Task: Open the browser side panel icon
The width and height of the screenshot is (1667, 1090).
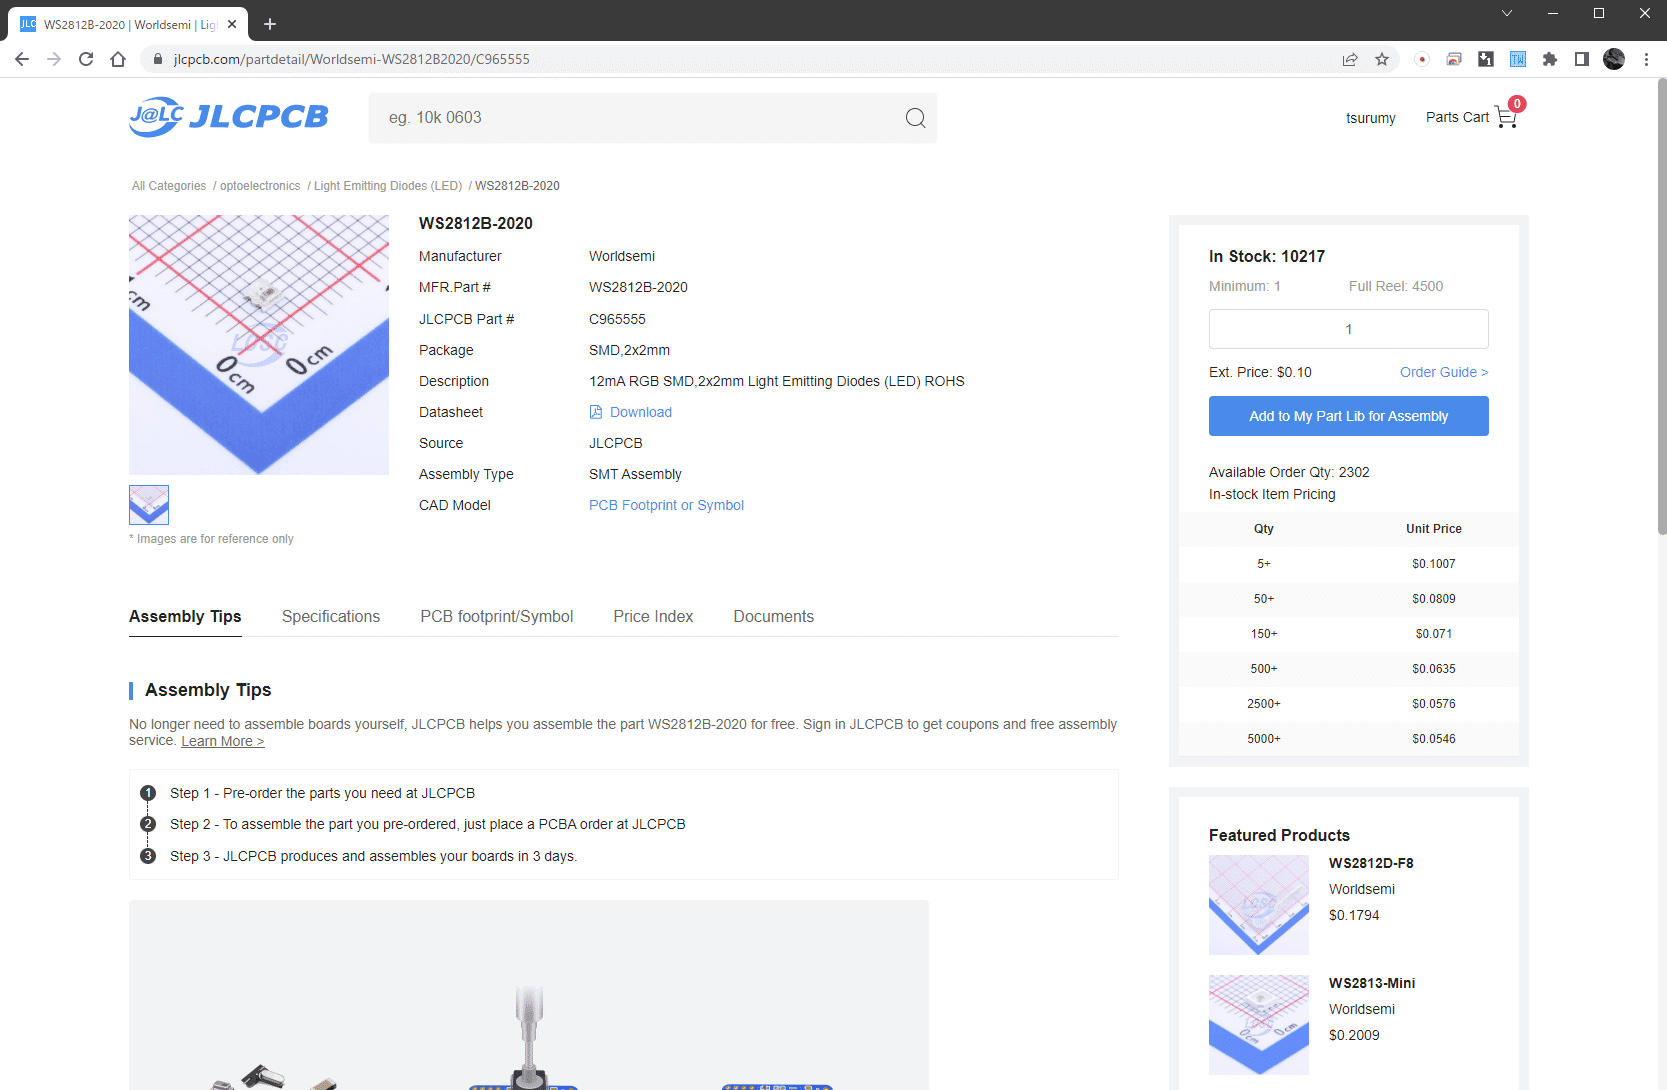Action: click(x=1582, y=59)
